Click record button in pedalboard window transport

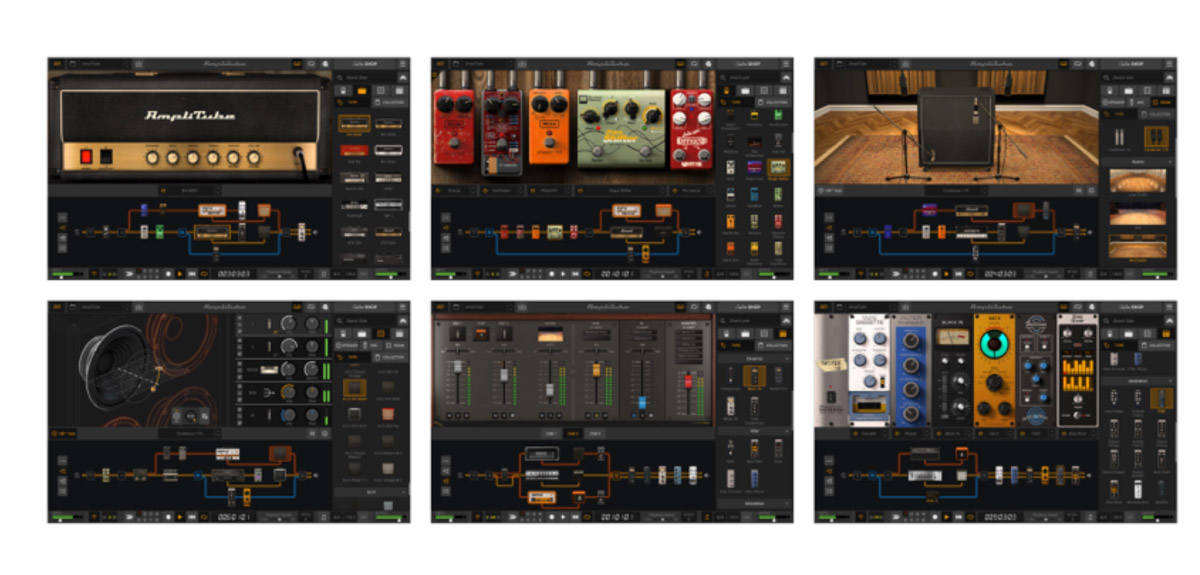(x=552, y=273)
